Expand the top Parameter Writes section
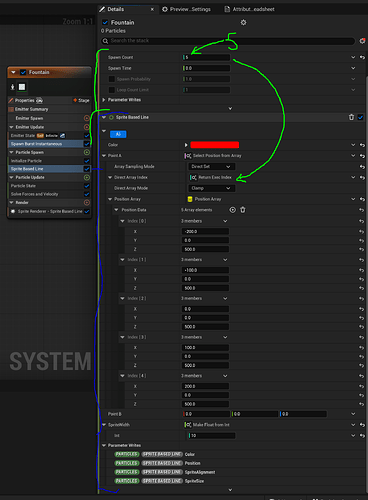Image resolution: width=368 pixels, height=500 pixels. (104, 100)
